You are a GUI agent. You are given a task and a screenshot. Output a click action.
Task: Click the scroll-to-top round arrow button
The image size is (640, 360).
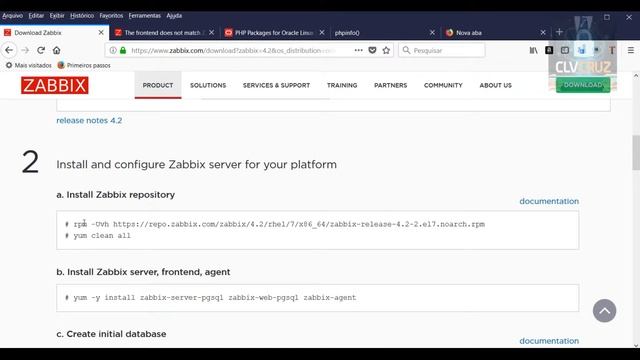[604, 311]
